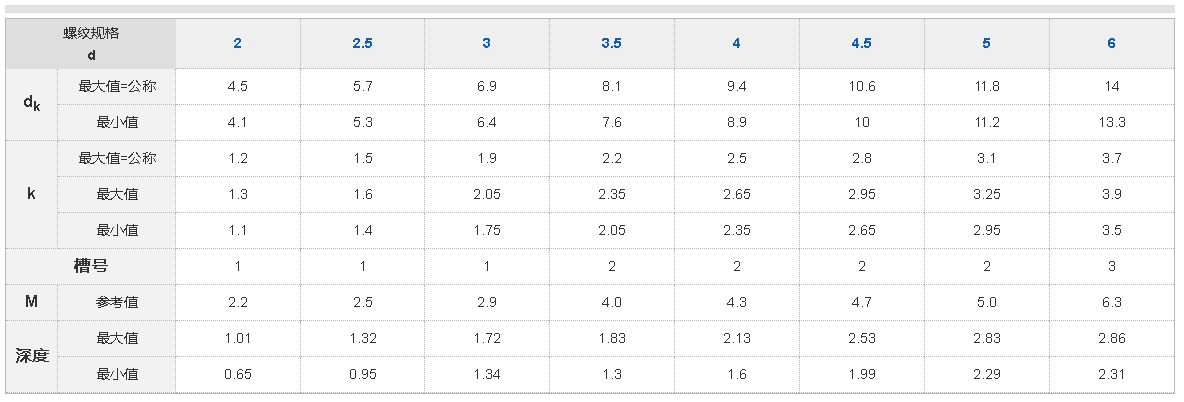Viewport: 1184px width, 402px height.
Task: Open the 3.5 thread size header link
Action: pyautogui.click(x=611, y=43)
